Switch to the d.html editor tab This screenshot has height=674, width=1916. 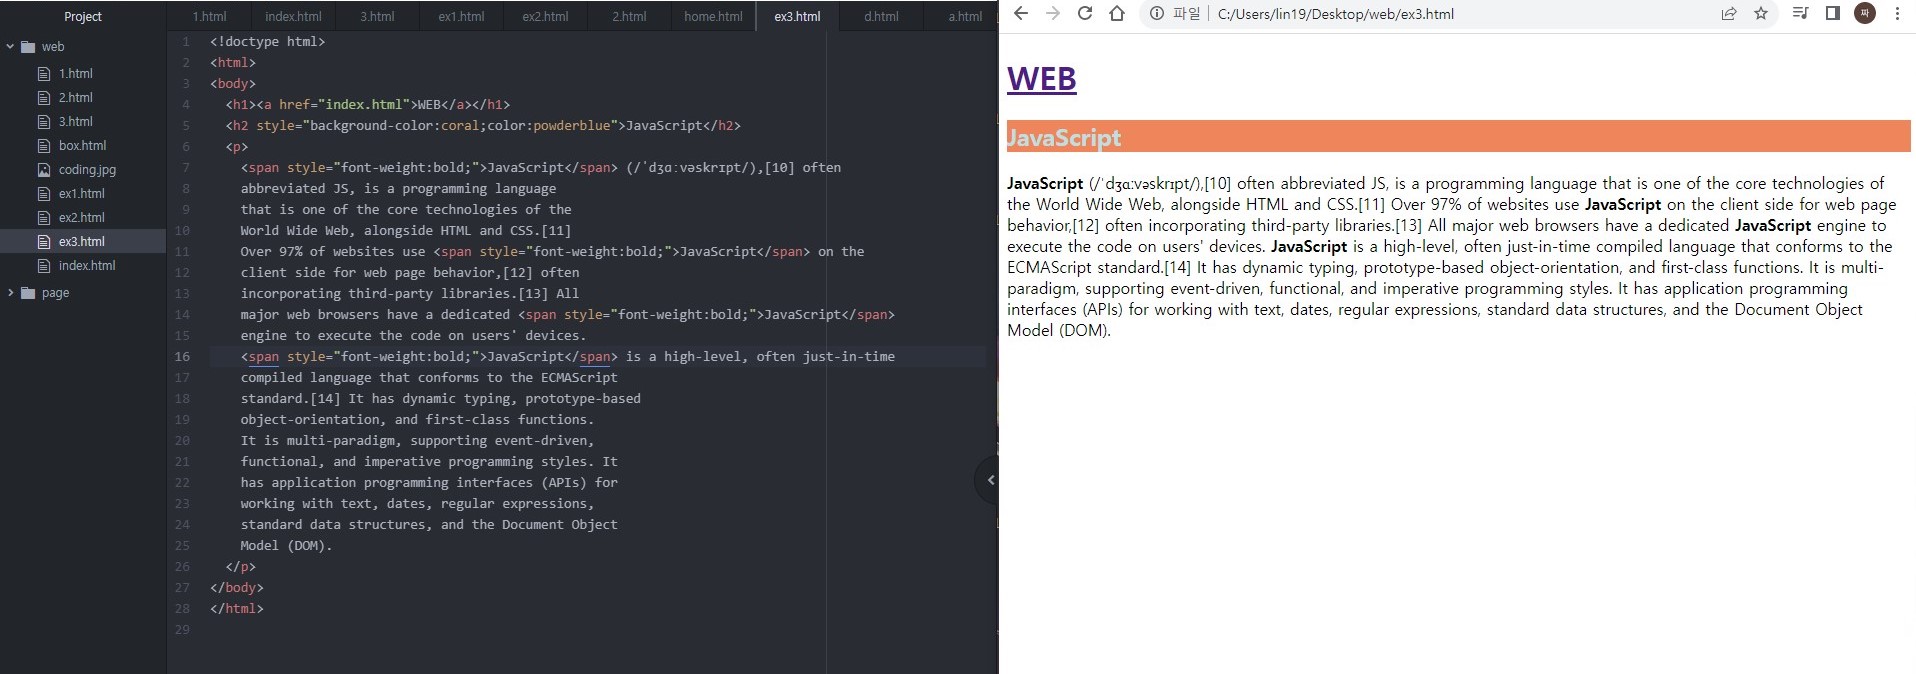tap(881, 16)
